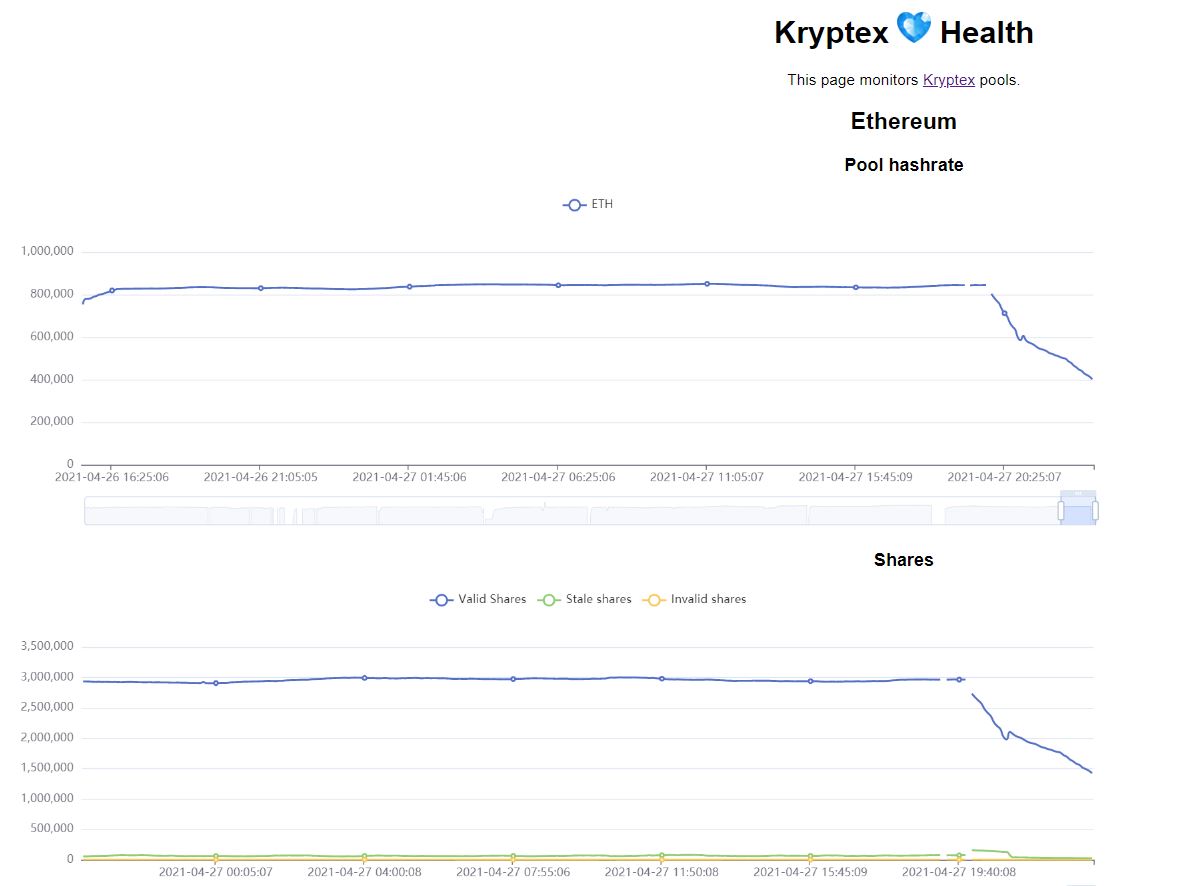Viewport: 1177px width, 886px height.
Task: Click hashrate data point at 06:25:06
Action: [x=558, y=285]
